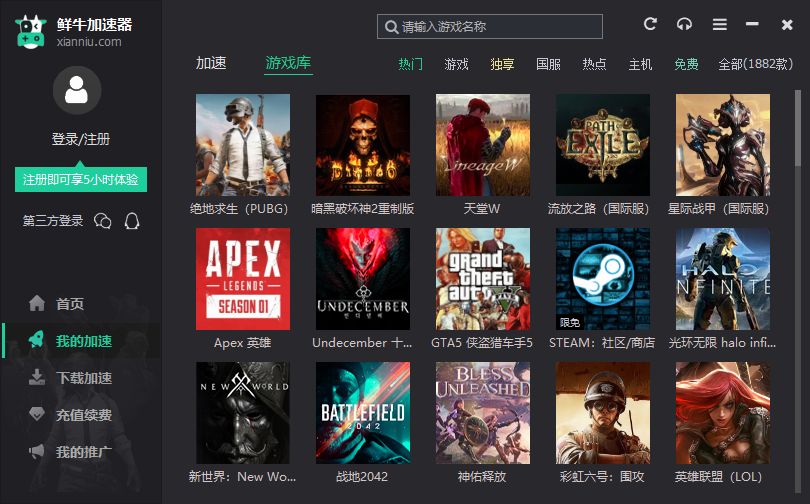Select the 热门 category filter

(410, 64)
